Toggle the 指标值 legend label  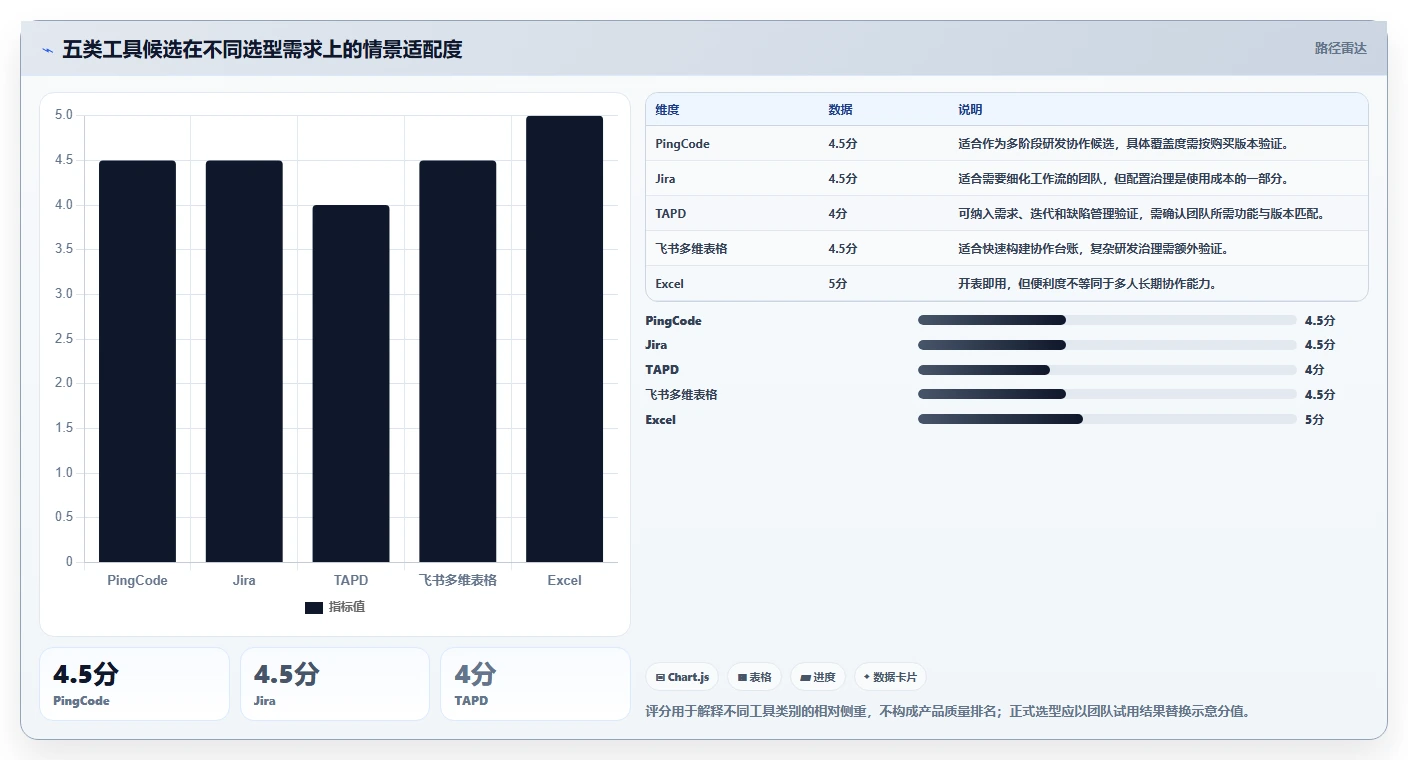[x=347, y=608]
